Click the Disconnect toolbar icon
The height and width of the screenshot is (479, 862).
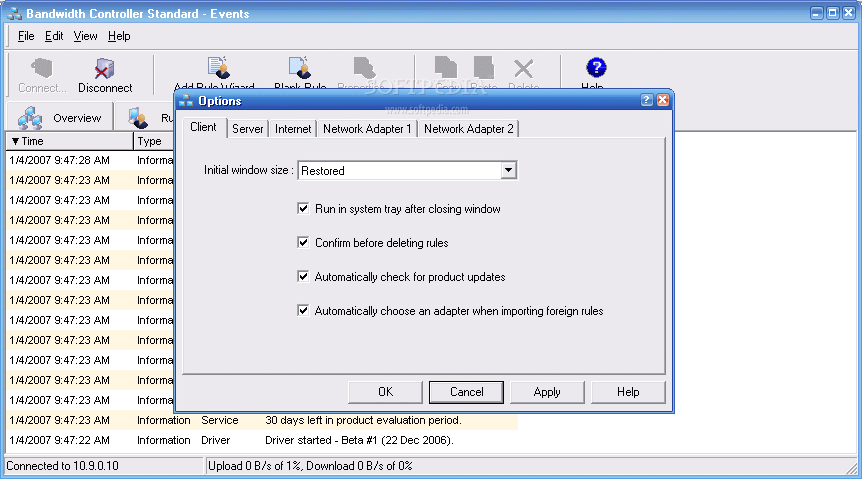tap(104, 69)
